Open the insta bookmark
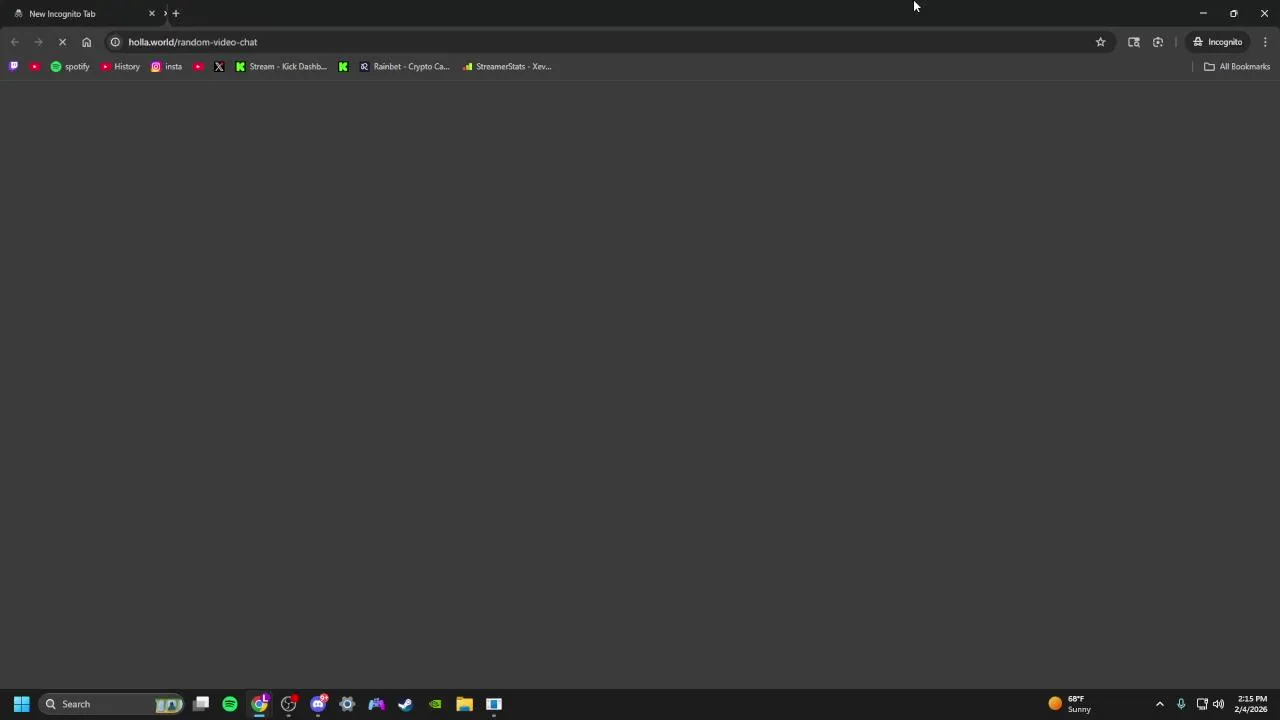 (166, 66)
